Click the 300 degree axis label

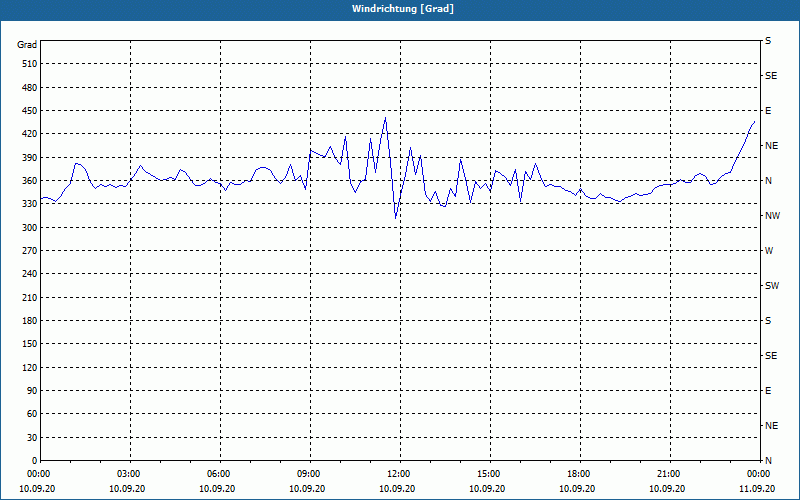30,228
